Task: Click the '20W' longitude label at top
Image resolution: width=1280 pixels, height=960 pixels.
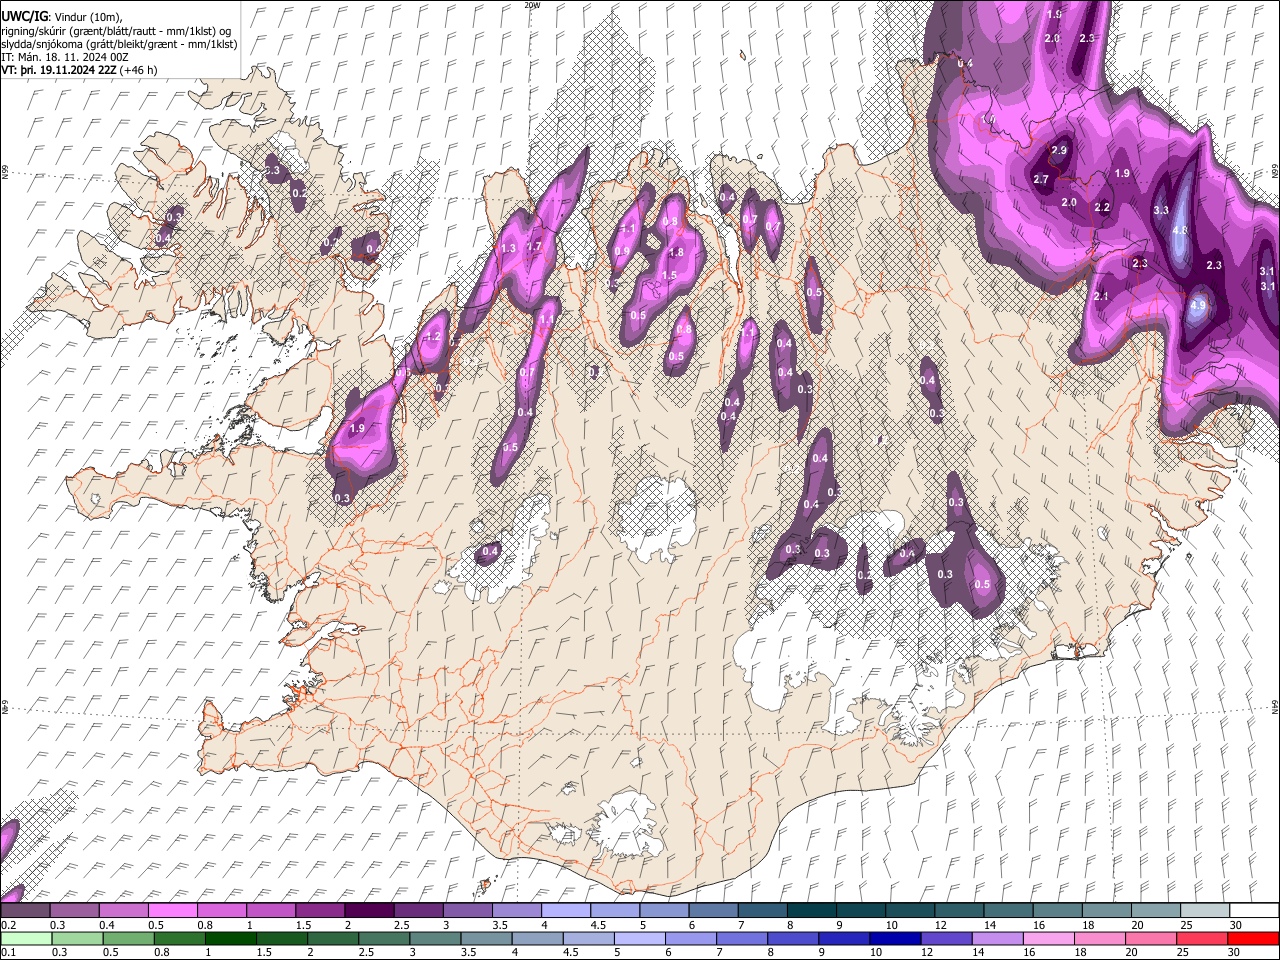Action: tap(531, 5)
